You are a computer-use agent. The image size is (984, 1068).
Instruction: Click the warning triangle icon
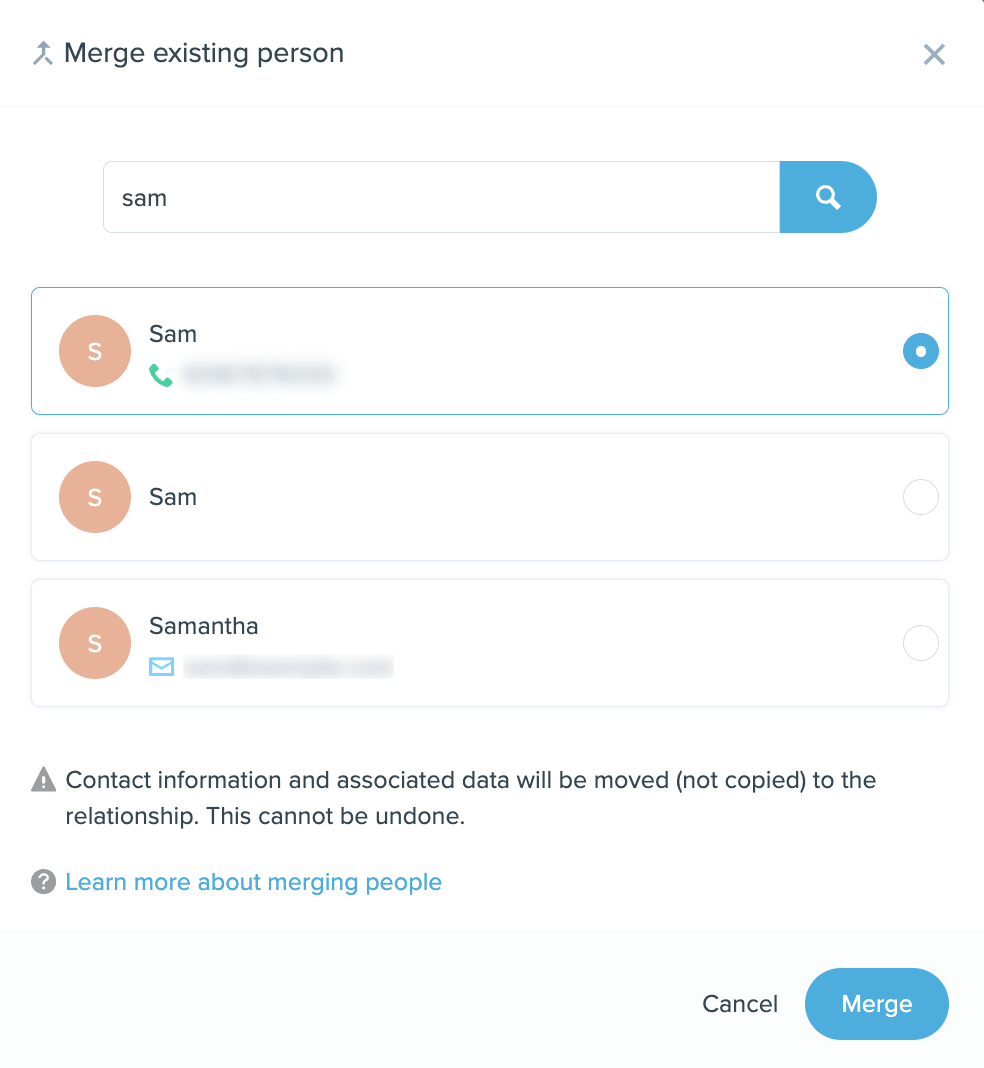pyautogui.click(x=43, y=779)
